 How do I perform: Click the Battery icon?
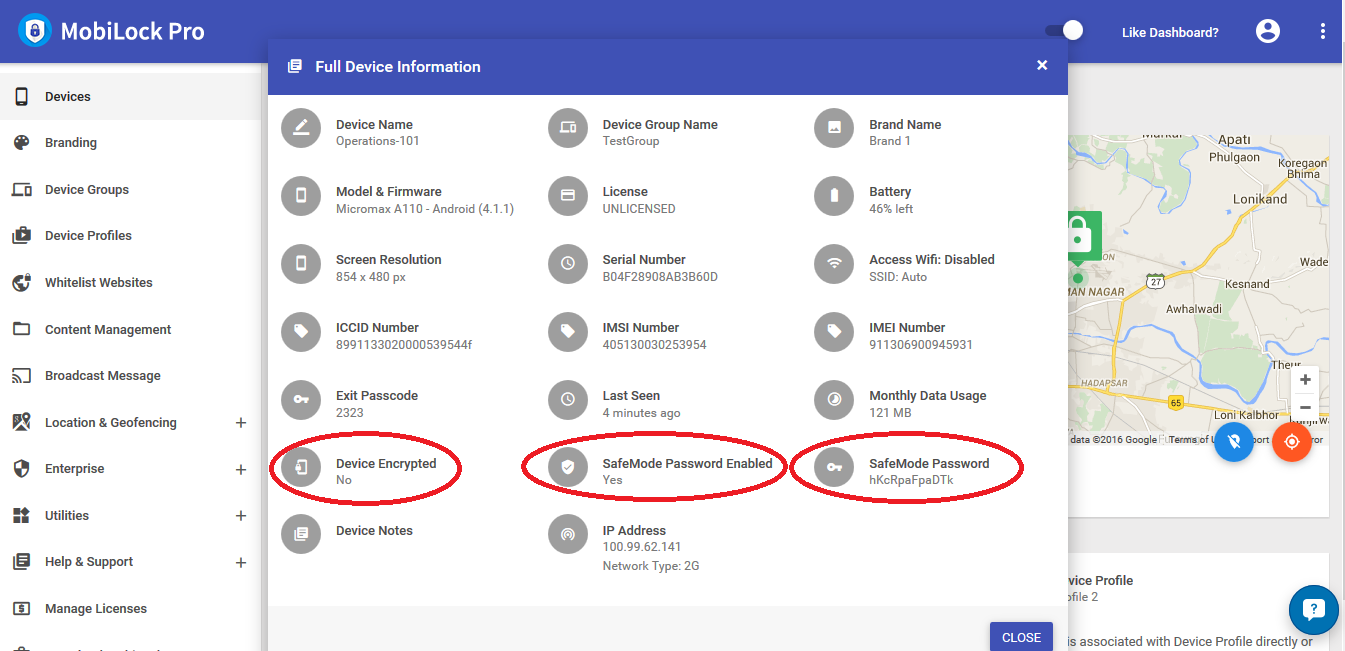coord(834,196)
